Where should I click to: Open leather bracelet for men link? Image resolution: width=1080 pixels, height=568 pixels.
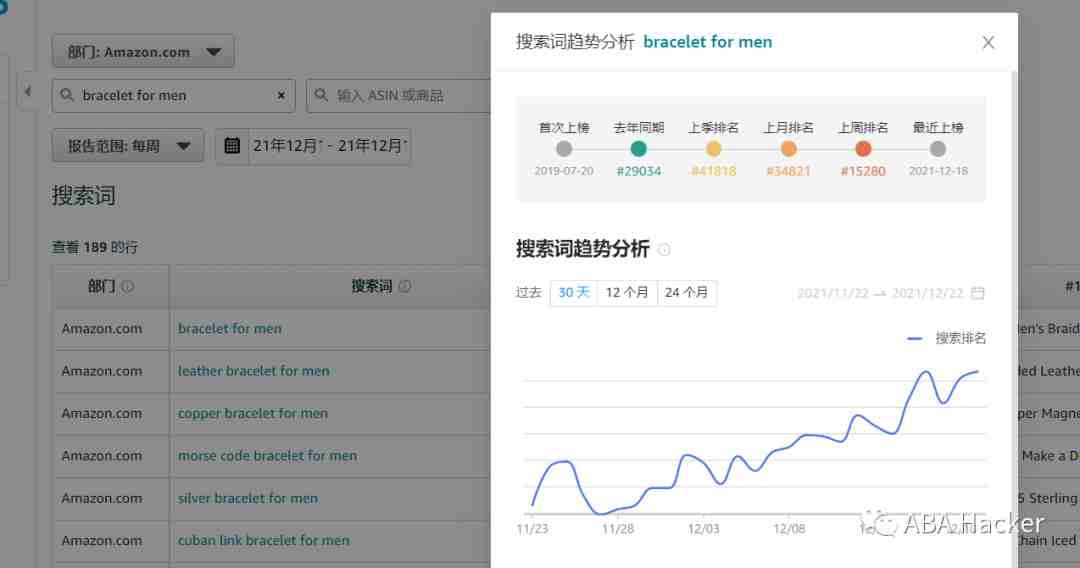tap(253, 371)
